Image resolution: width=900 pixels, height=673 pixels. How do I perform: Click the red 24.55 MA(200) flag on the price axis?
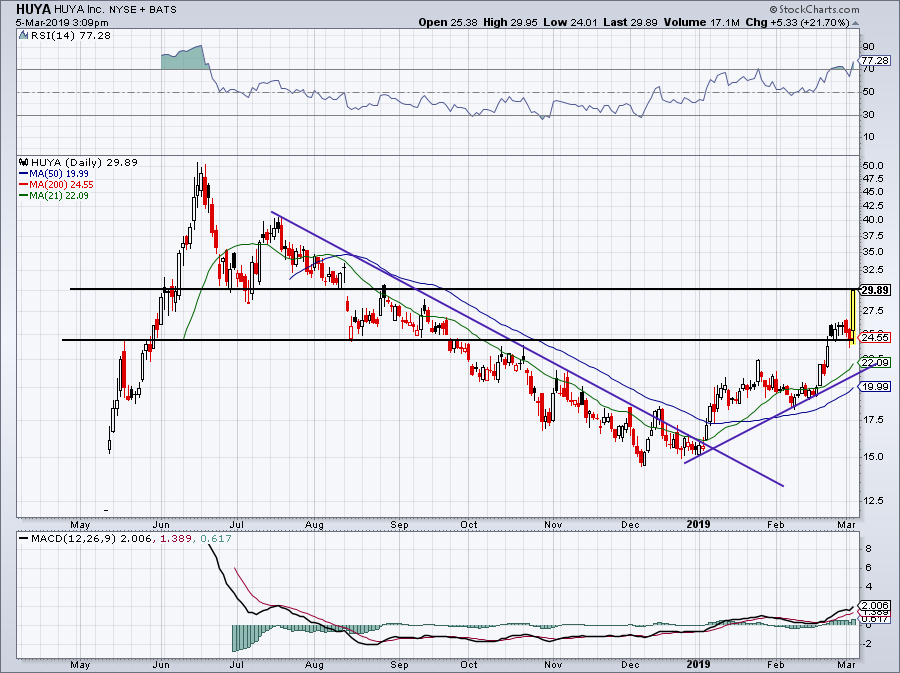coord(876,337)
